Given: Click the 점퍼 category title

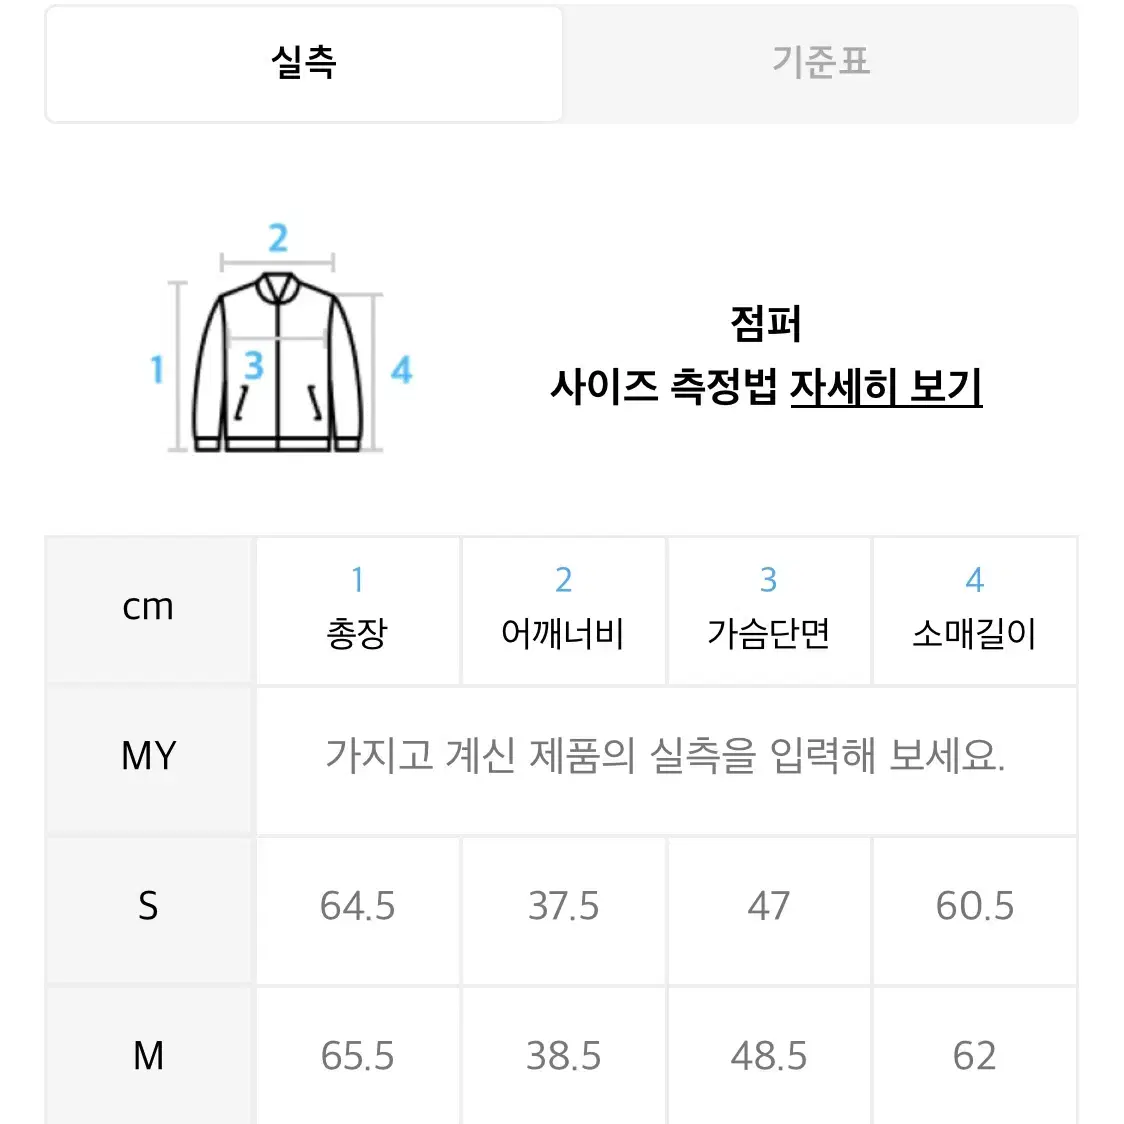Looking at the screenshot, I should tap(766, 324).
